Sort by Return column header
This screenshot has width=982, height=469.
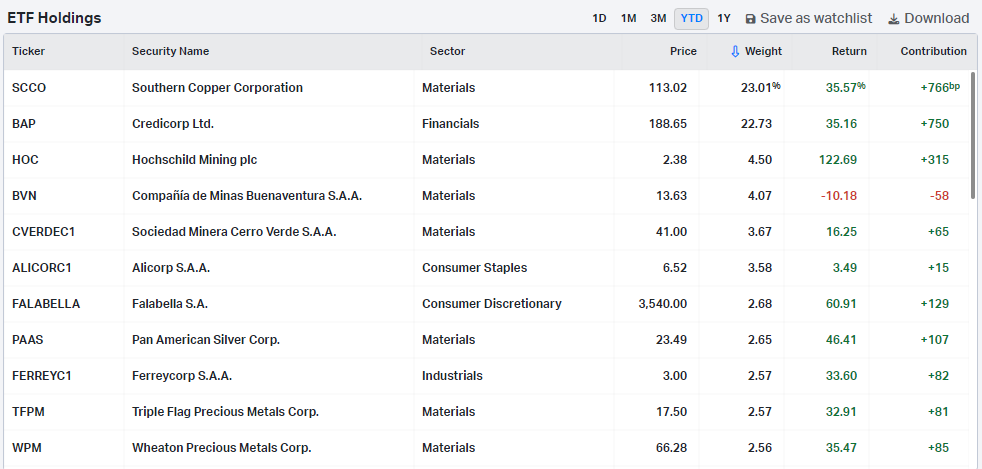[849, 51]
